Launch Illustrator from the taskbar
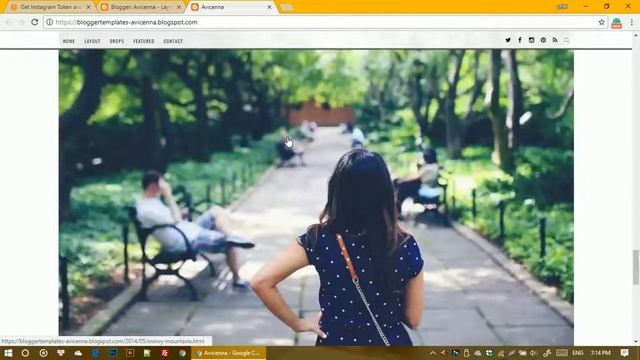 pyautogui.click(x=130, y=353)
